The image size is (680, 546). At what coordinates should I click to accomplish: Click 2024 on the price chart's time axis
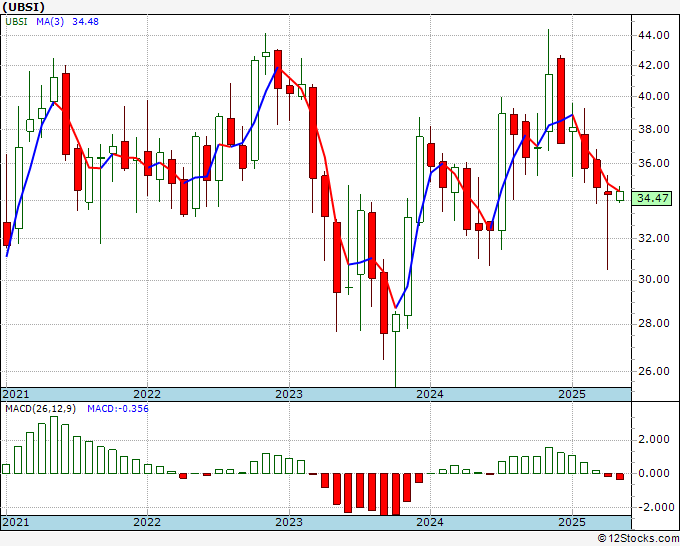[x=430, y=394]
